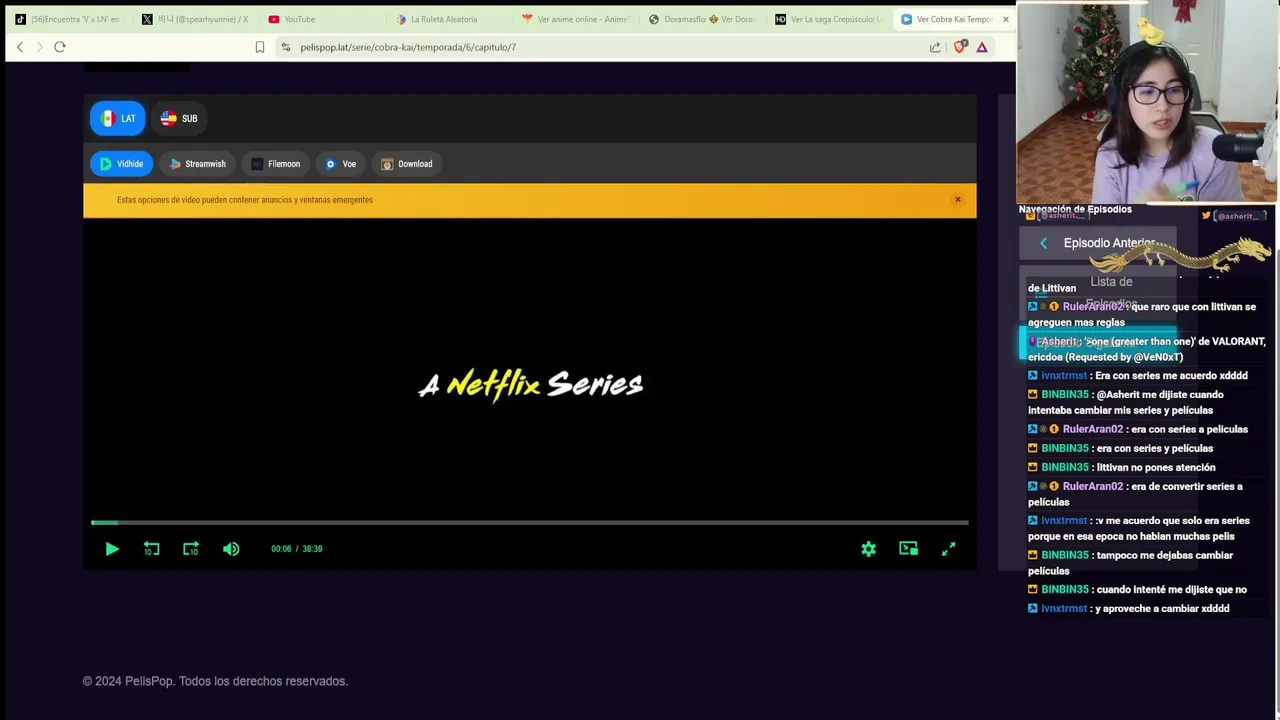Enter fullscreen with the expand icon
Viewport: 1280px width, 720px height.
pyautogui.click(x=948, y=549)
